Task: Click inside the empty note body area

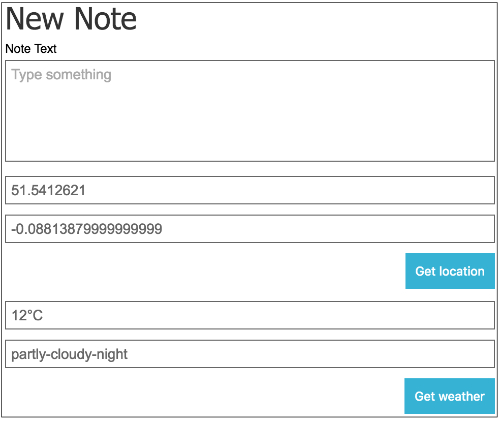Action: tap(250, 111)
